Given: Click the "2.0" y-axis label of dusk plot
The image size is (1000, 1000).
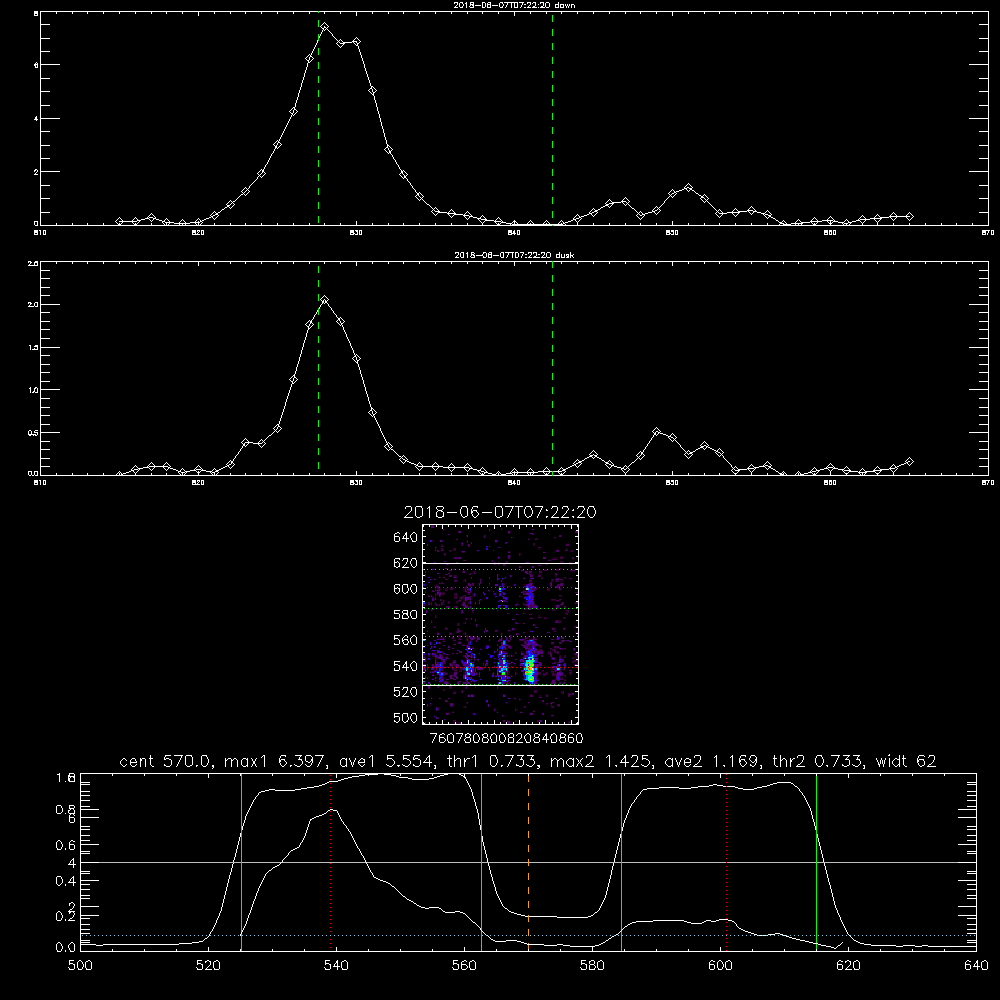Looking at the screenshot, I should 33,305.
